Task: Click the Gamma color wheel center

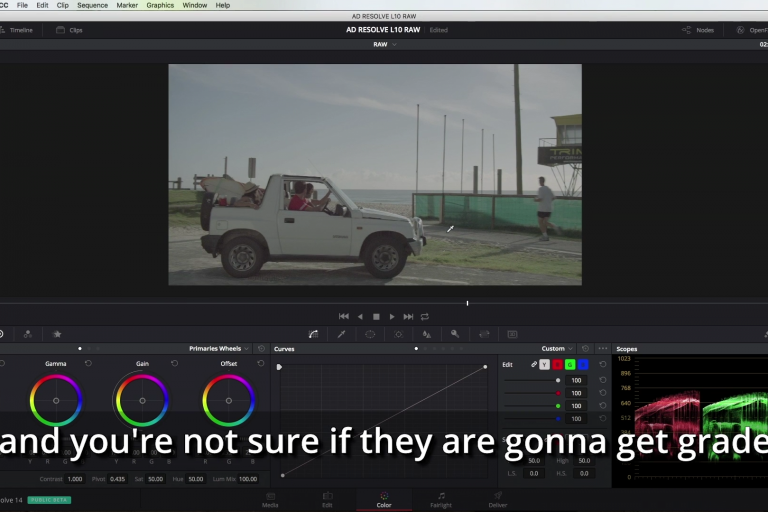Action: [56, 401]
